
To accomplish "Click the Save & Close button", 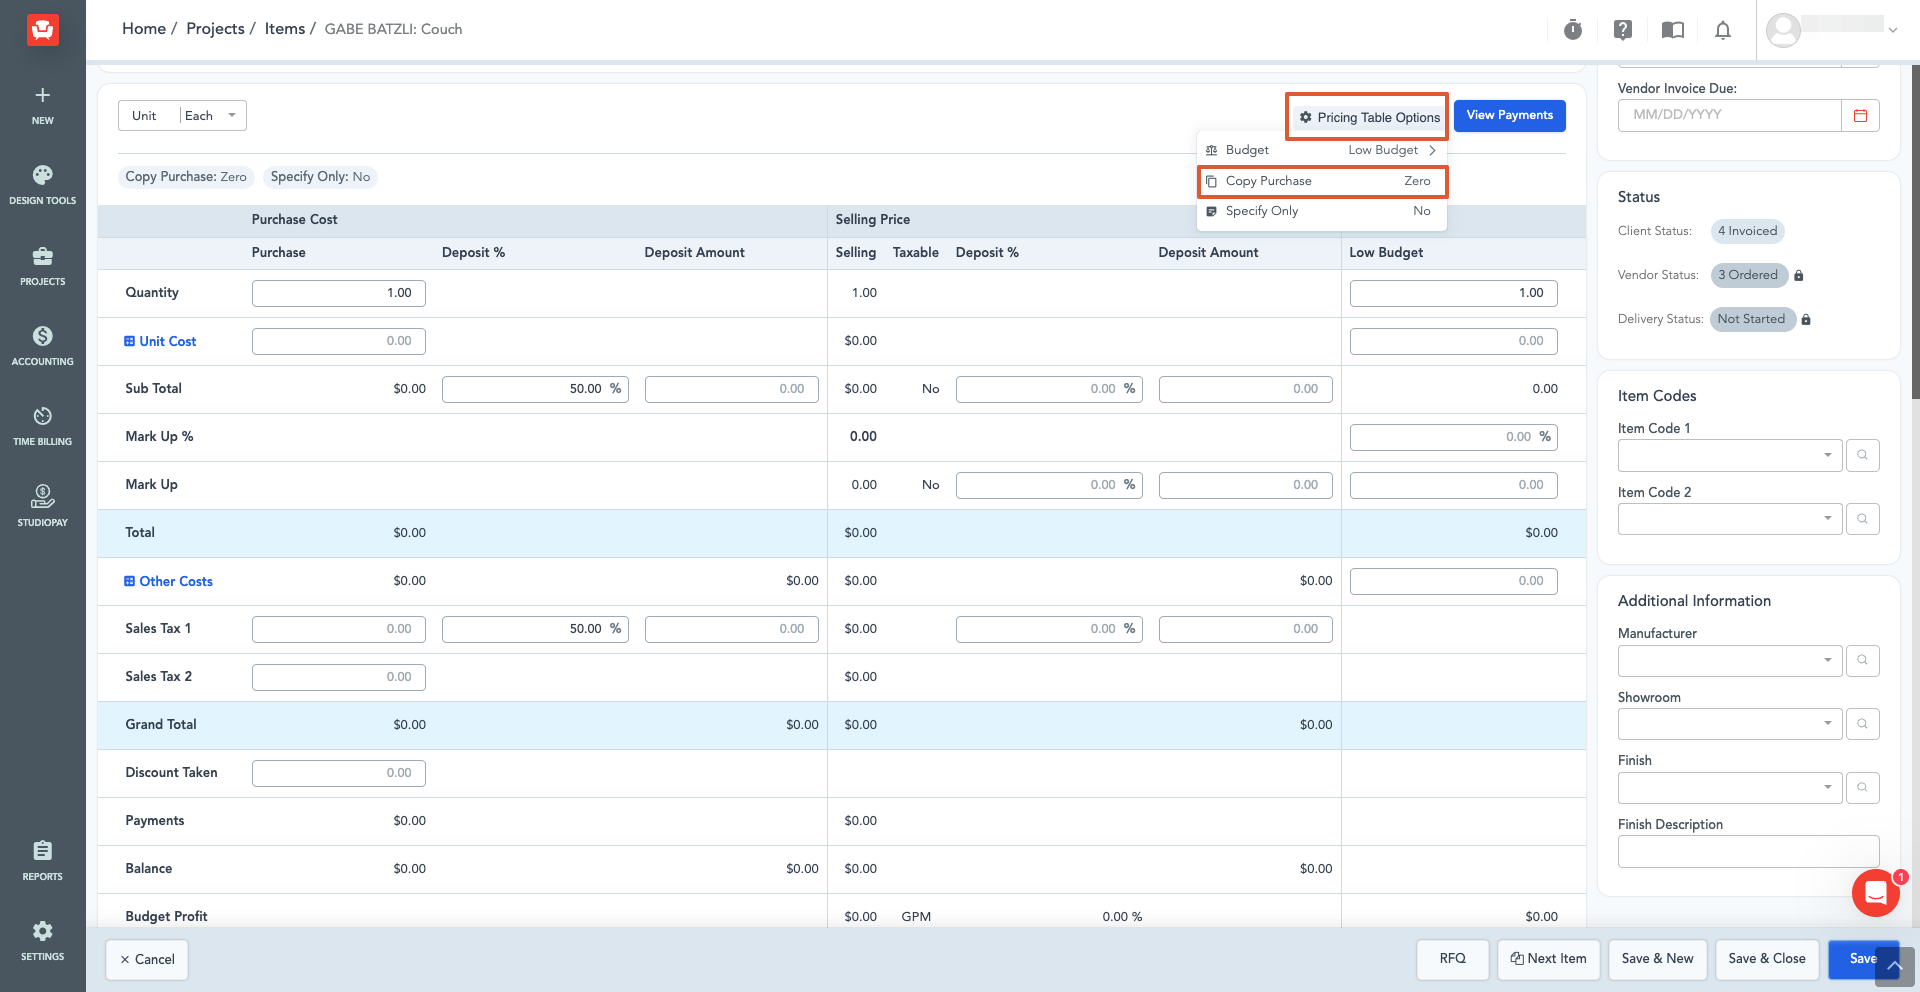I will coord(1767,959).
